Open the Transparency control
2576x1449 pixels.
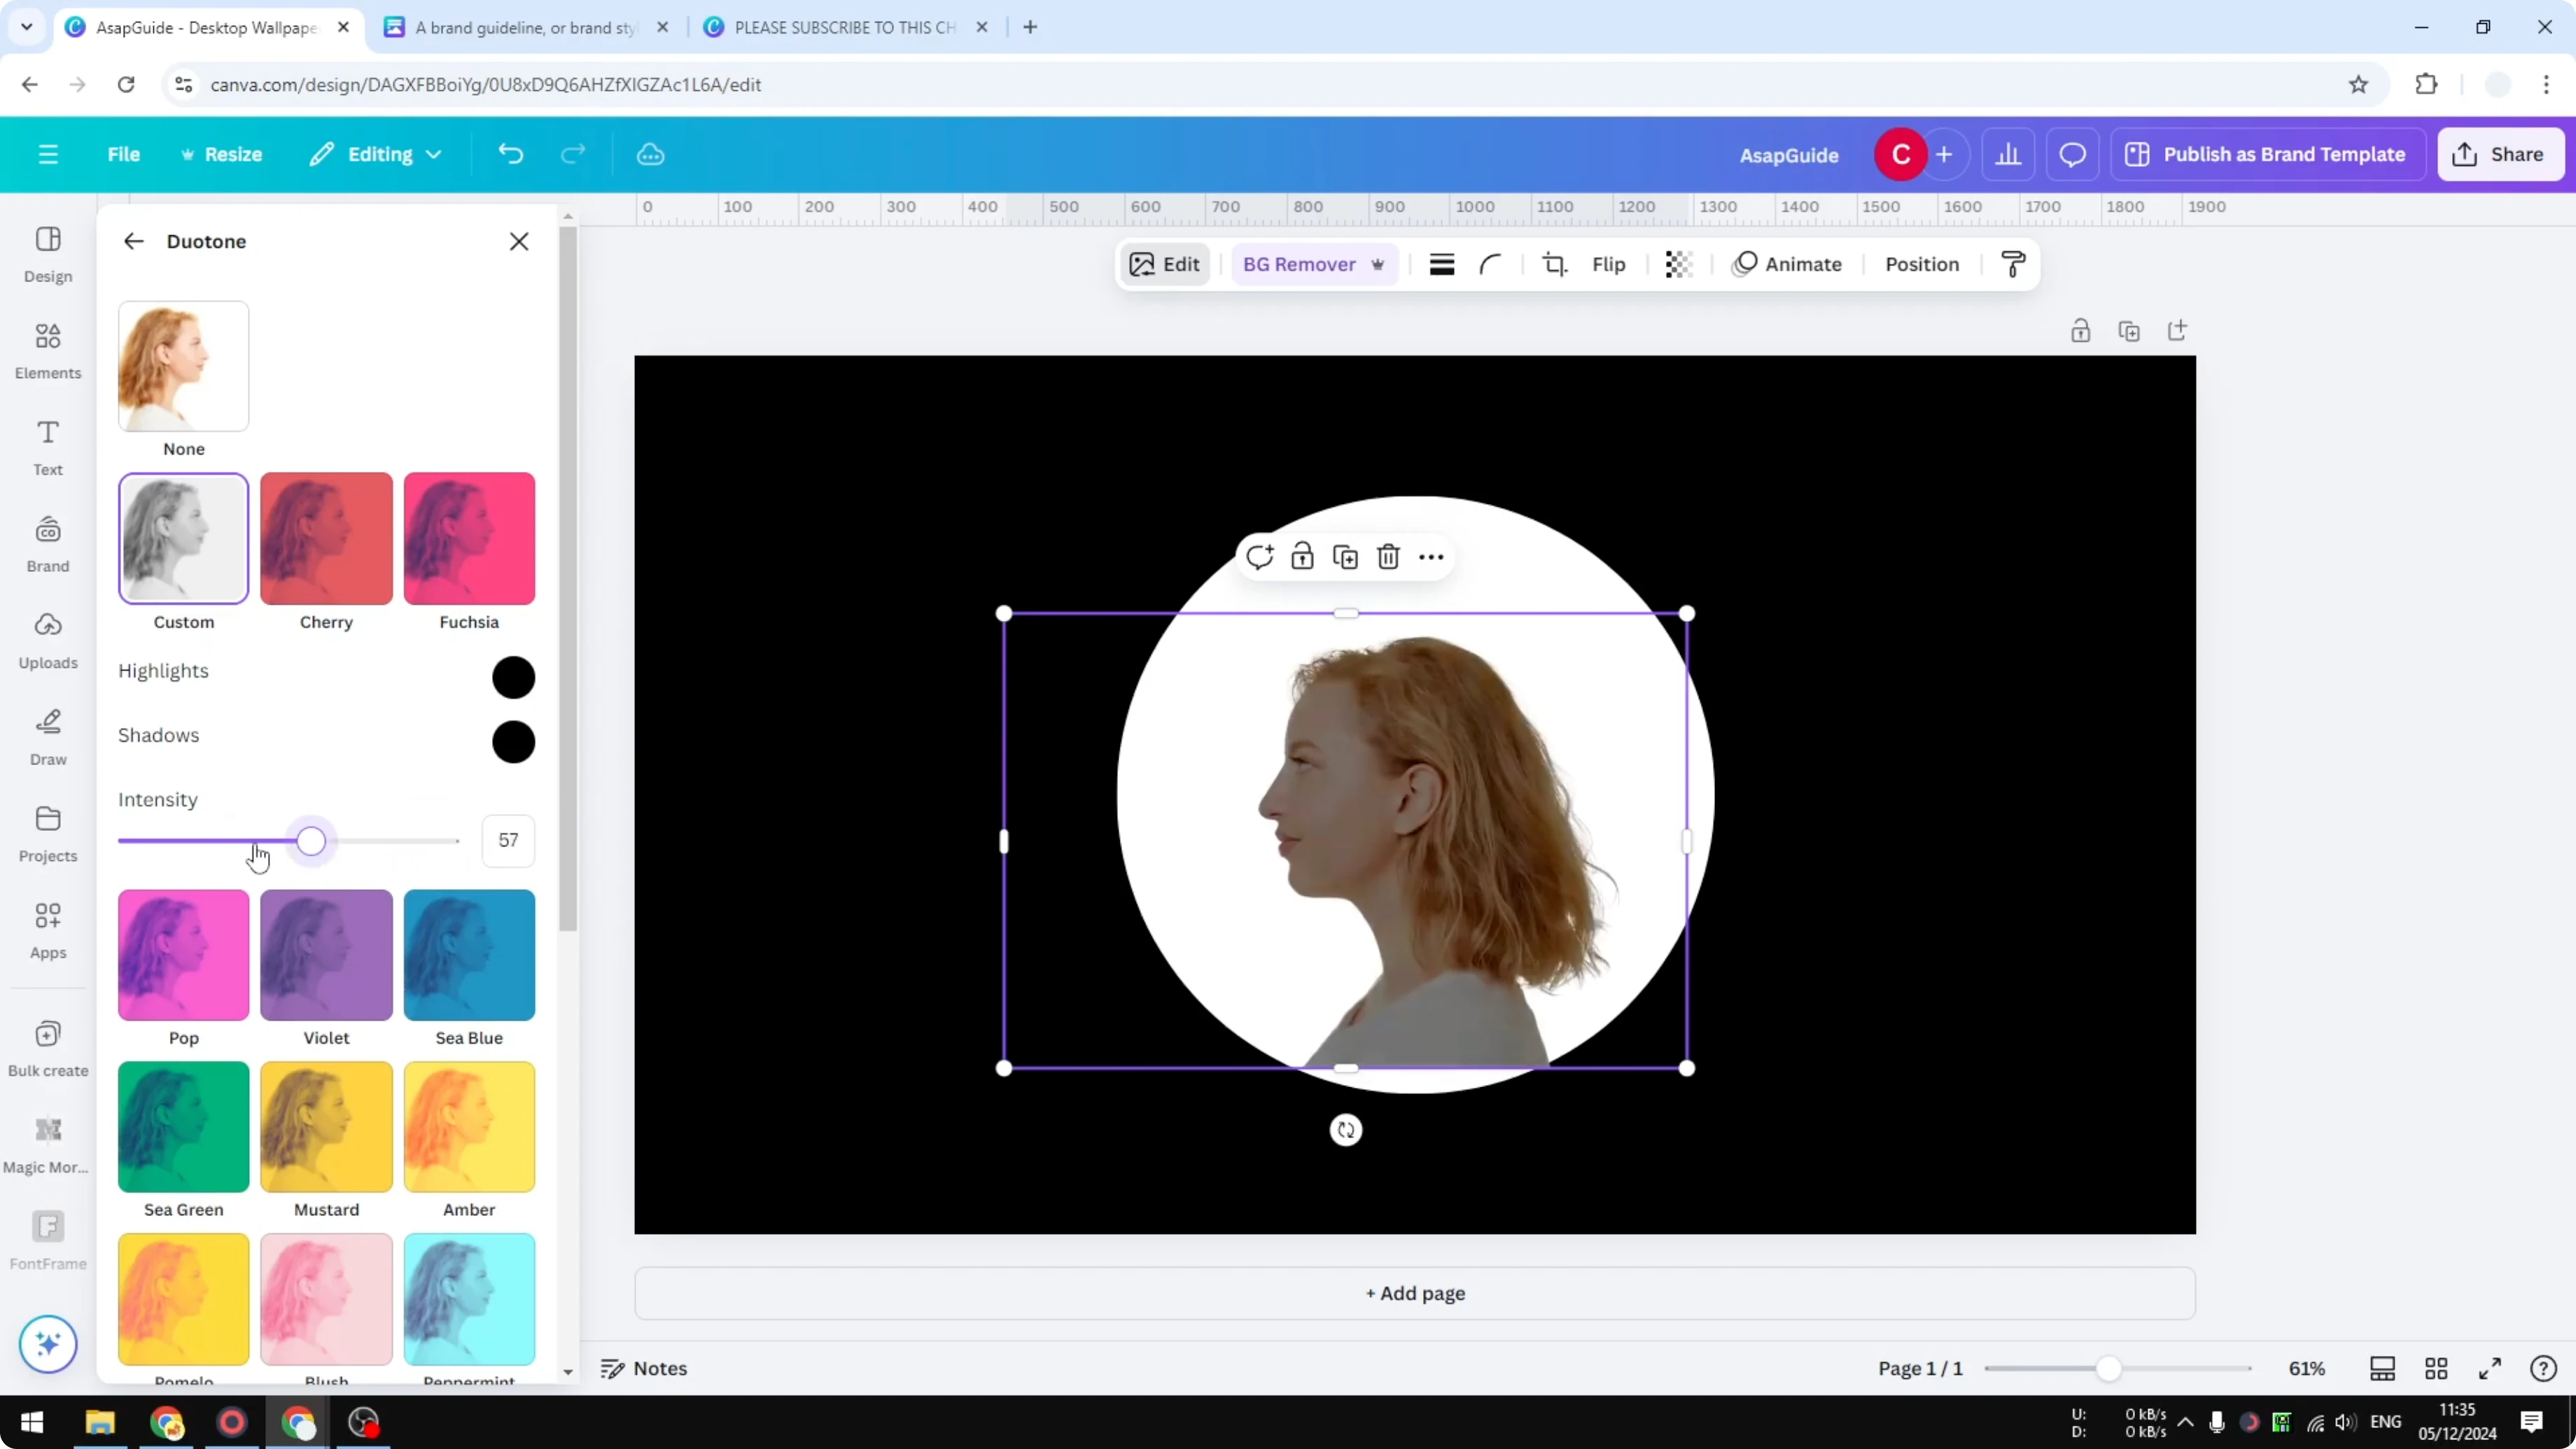(1678, 264)
